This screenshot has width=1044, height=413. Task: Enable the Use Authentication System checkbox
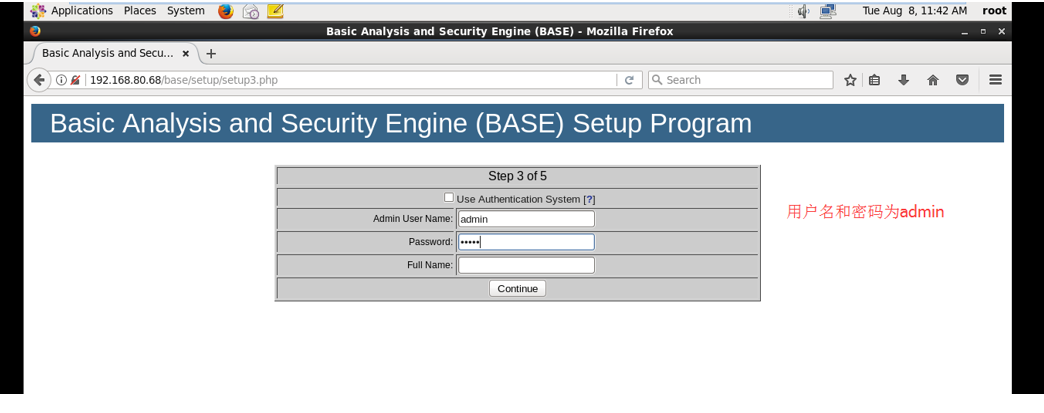tap(449, 197)
